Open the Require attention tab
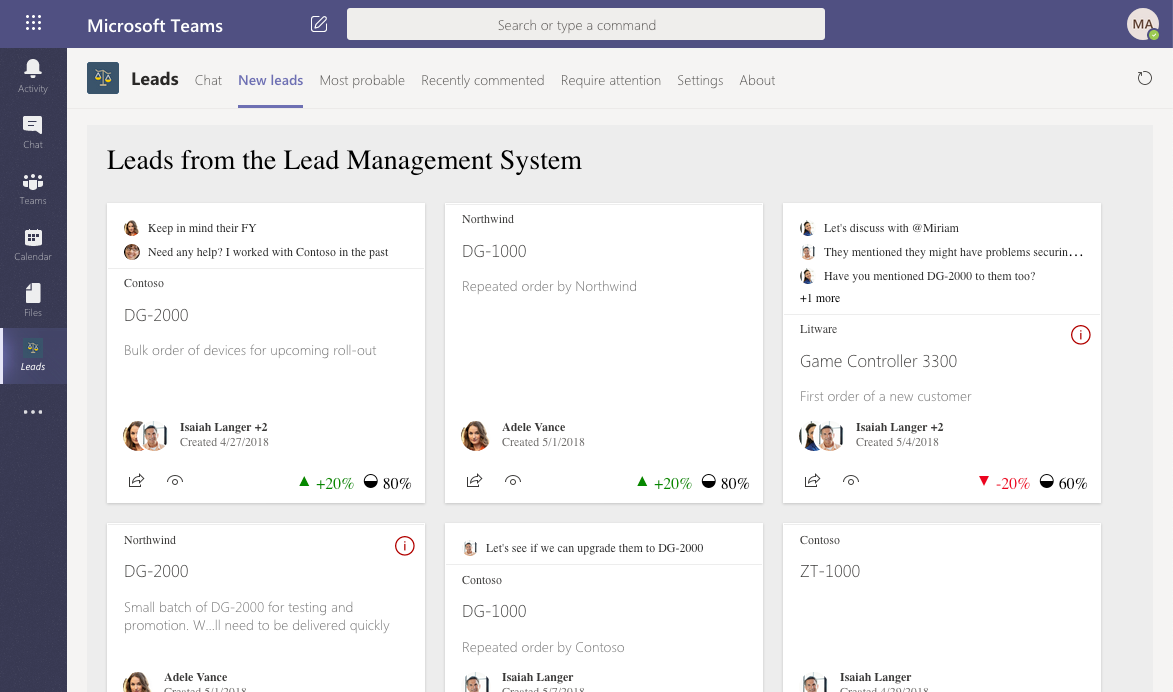Viewport: 1173px width, 692px height. (610, 80)
